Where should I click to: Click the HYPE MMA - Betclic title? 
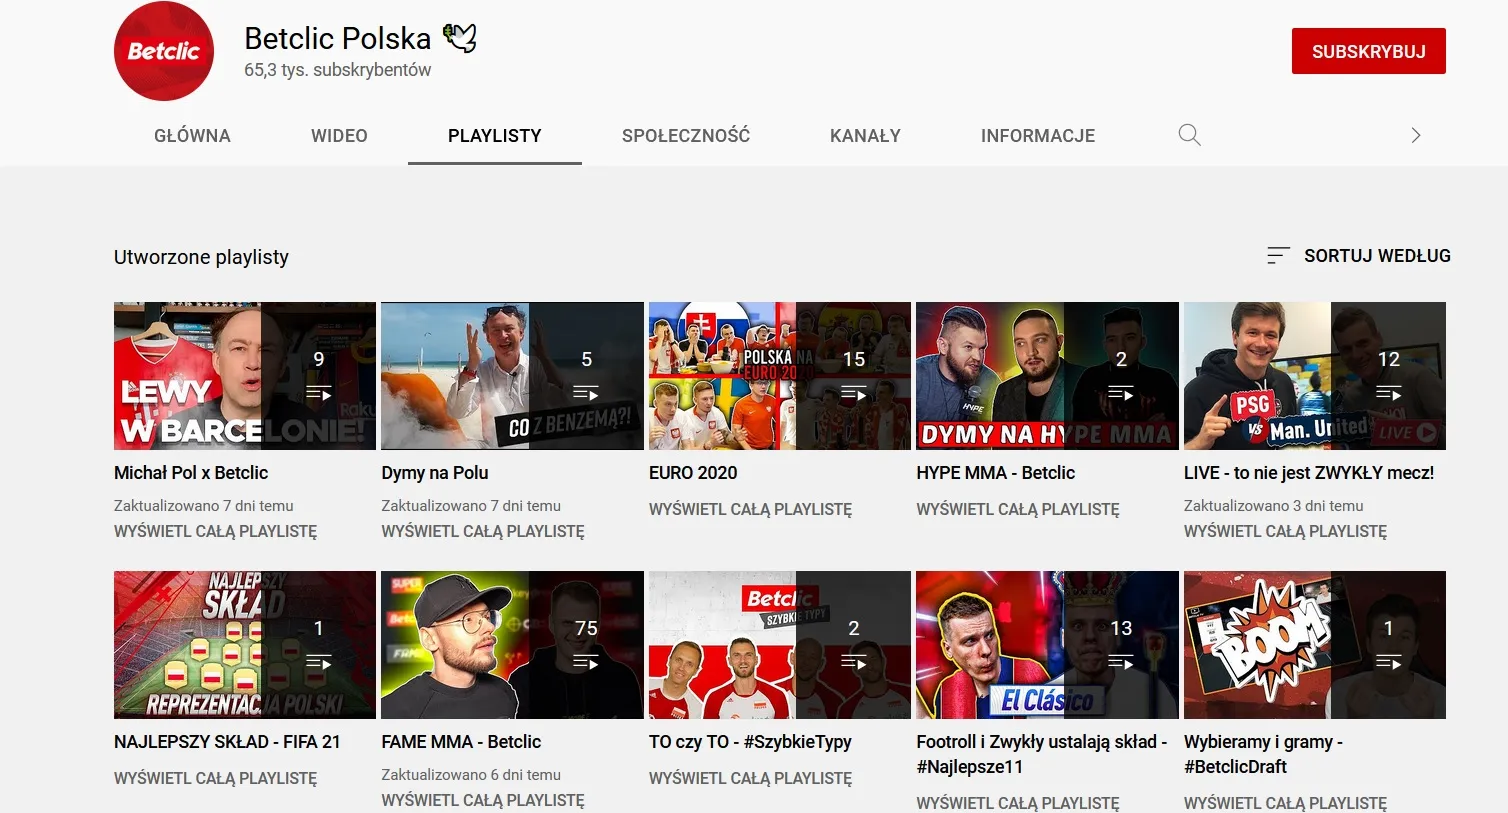(996, 473)
